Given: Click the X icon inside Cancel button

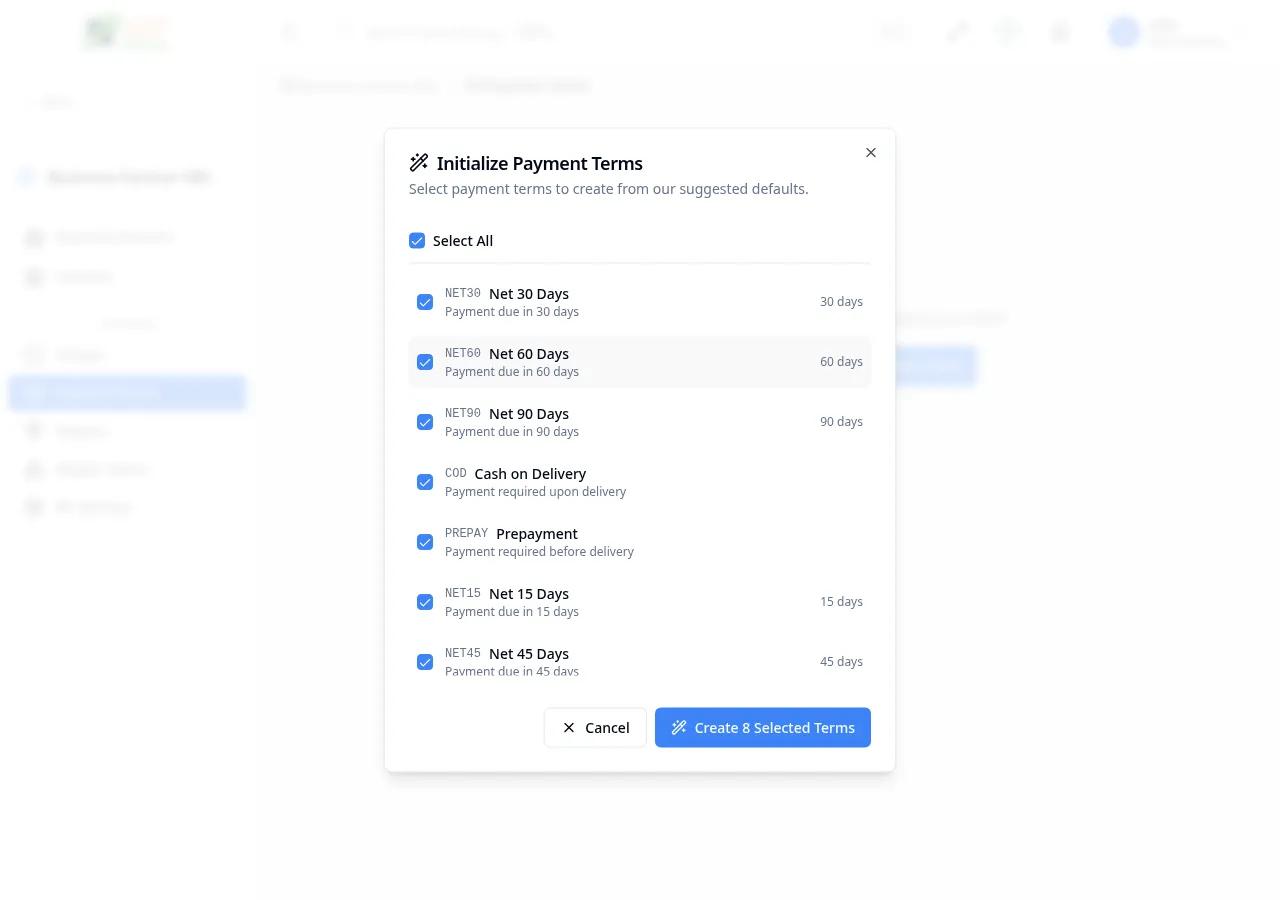Looking at the screenshot, I should (569, 728).
